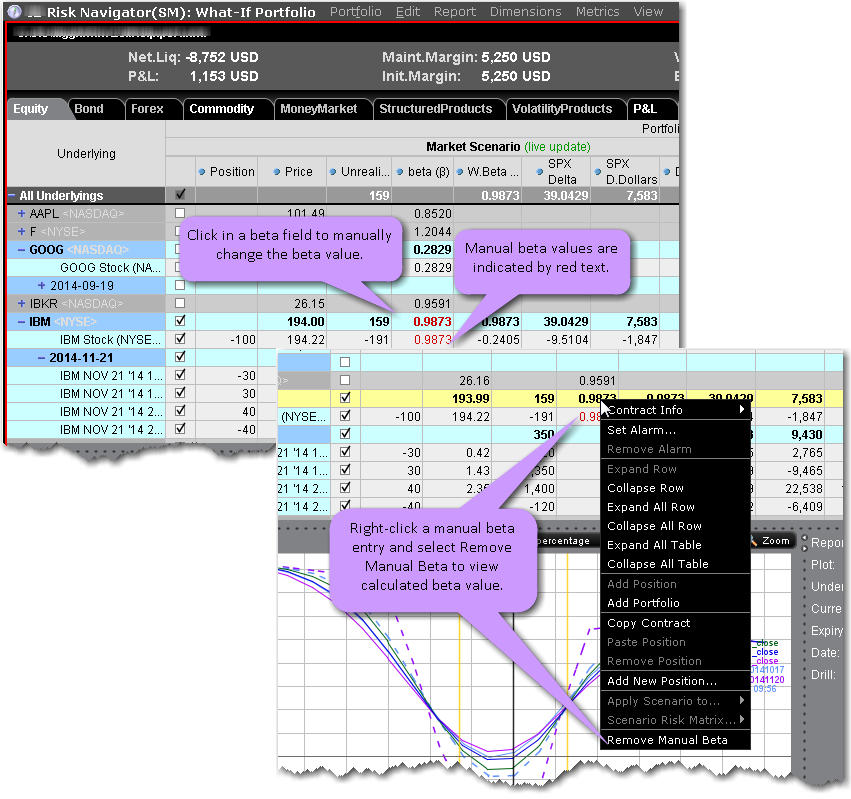The image size is (851, 799).
Task: Click the red IBM Stock beta value
Action: point(433,339)
